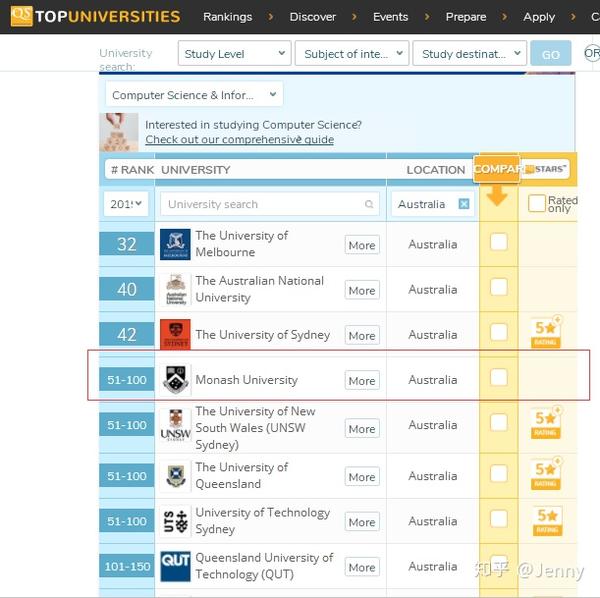Tick the Rated only checkbox
The width and height of the screenshot is (600, 598).
click(536, 203)
